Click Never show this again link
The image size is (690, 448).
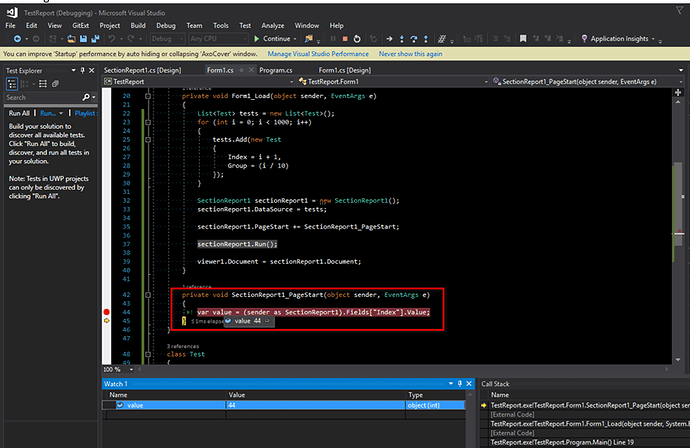pyautogui.click(x=410, y=54)
